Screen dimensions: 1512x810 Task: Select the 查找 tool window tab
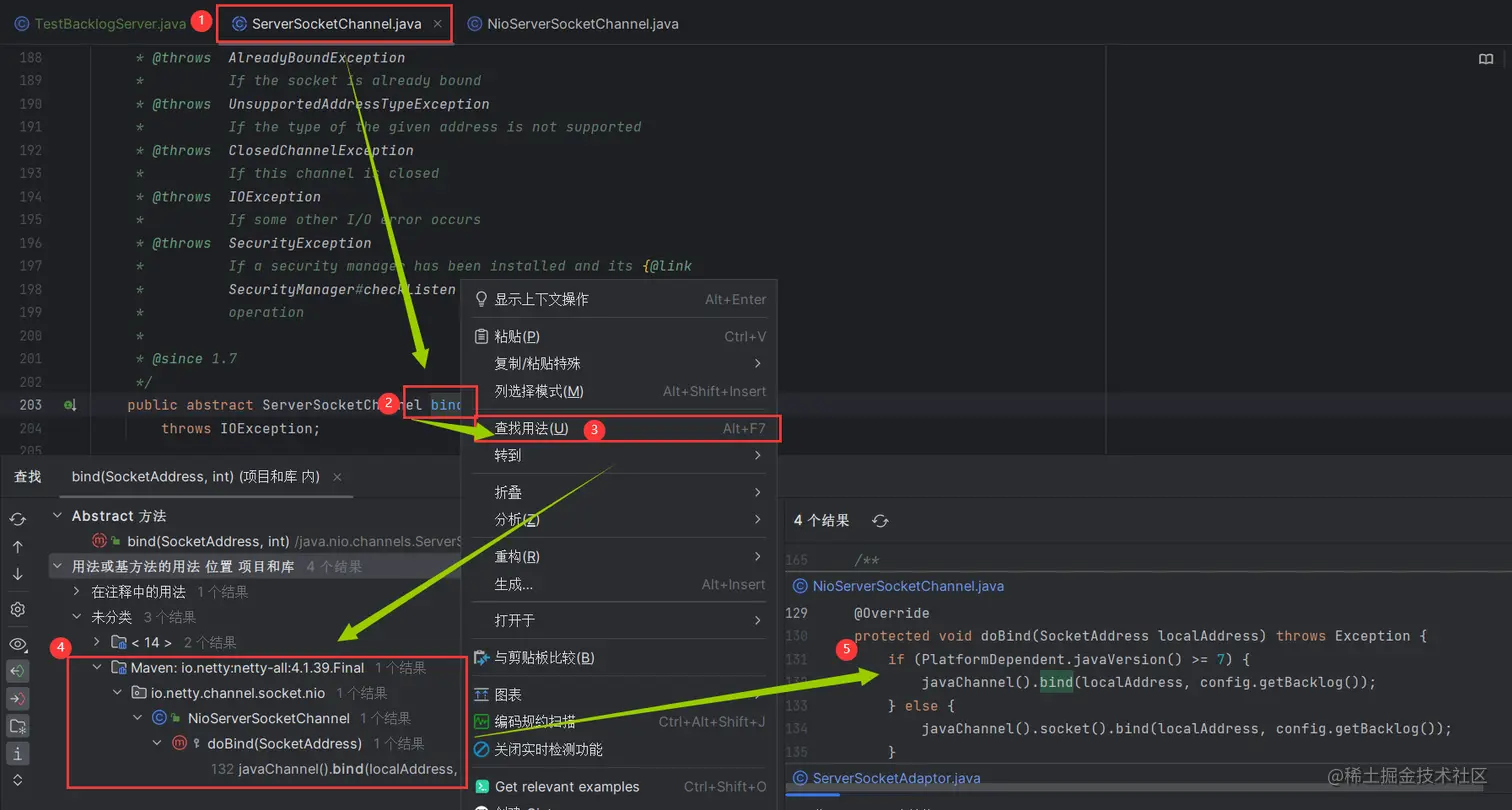point(27,477)
